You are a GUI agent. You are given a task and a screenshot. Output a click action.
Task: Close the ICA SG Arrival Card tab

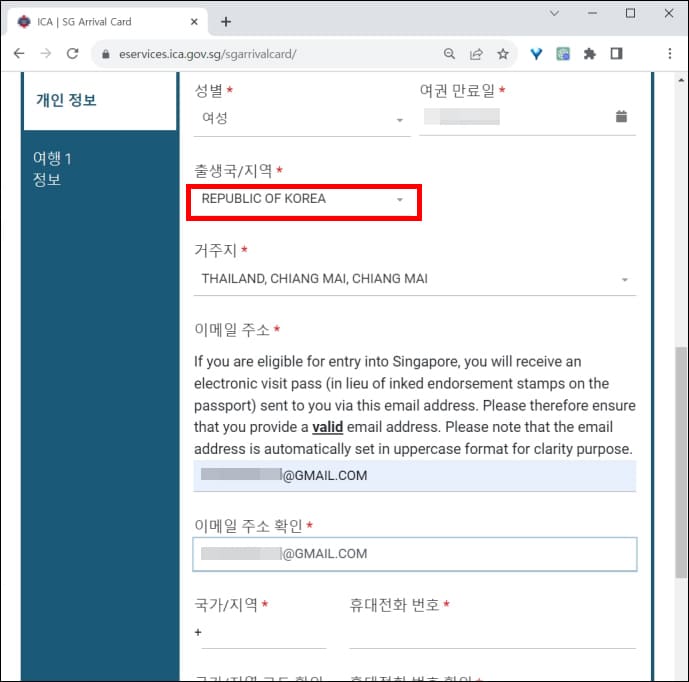(x=194, y=22)
